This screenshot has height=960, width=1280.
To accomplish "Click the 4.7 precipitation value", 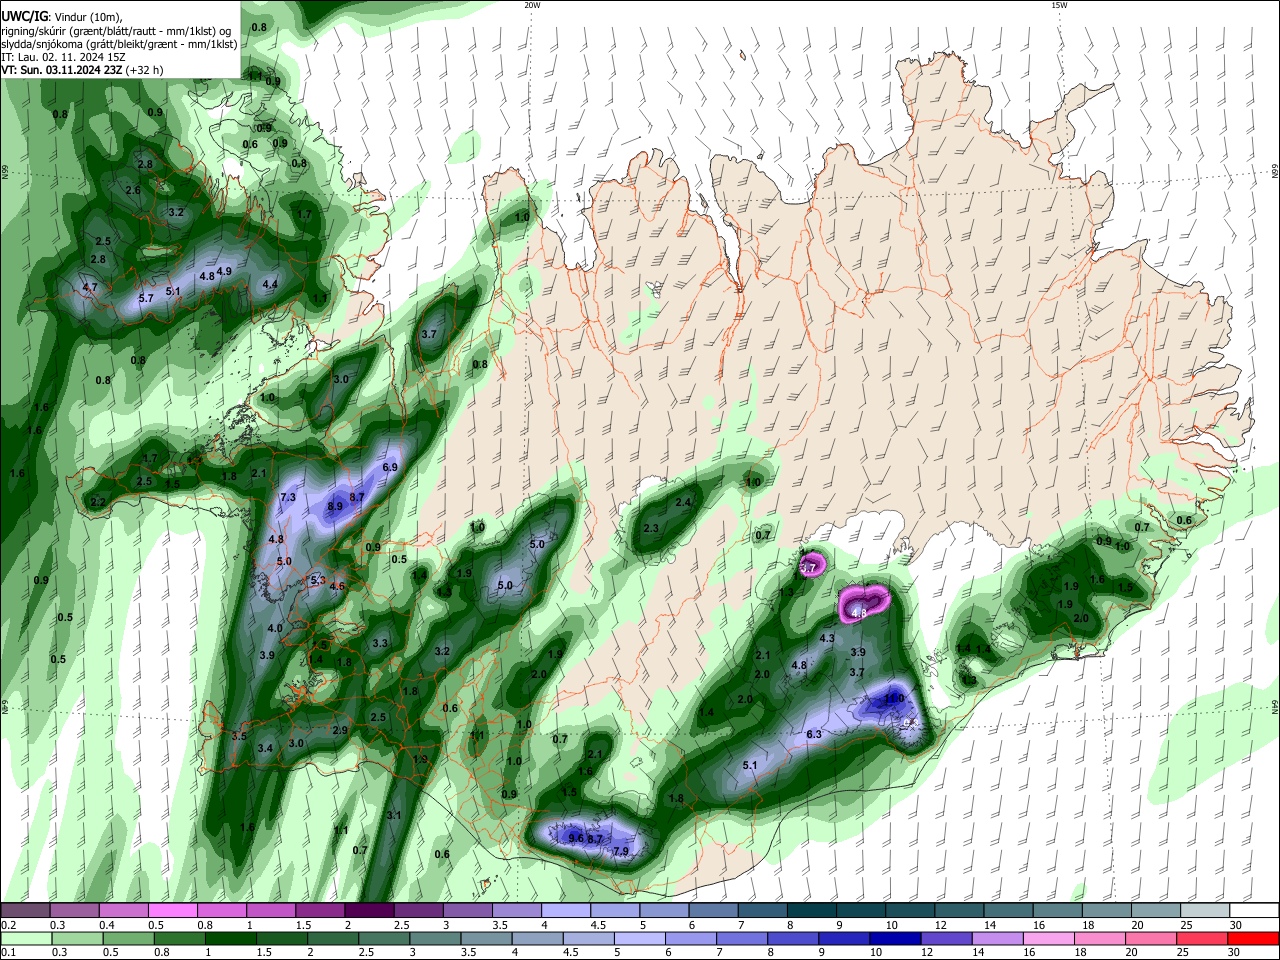I will pyautogui.click(x=89, y=287).
